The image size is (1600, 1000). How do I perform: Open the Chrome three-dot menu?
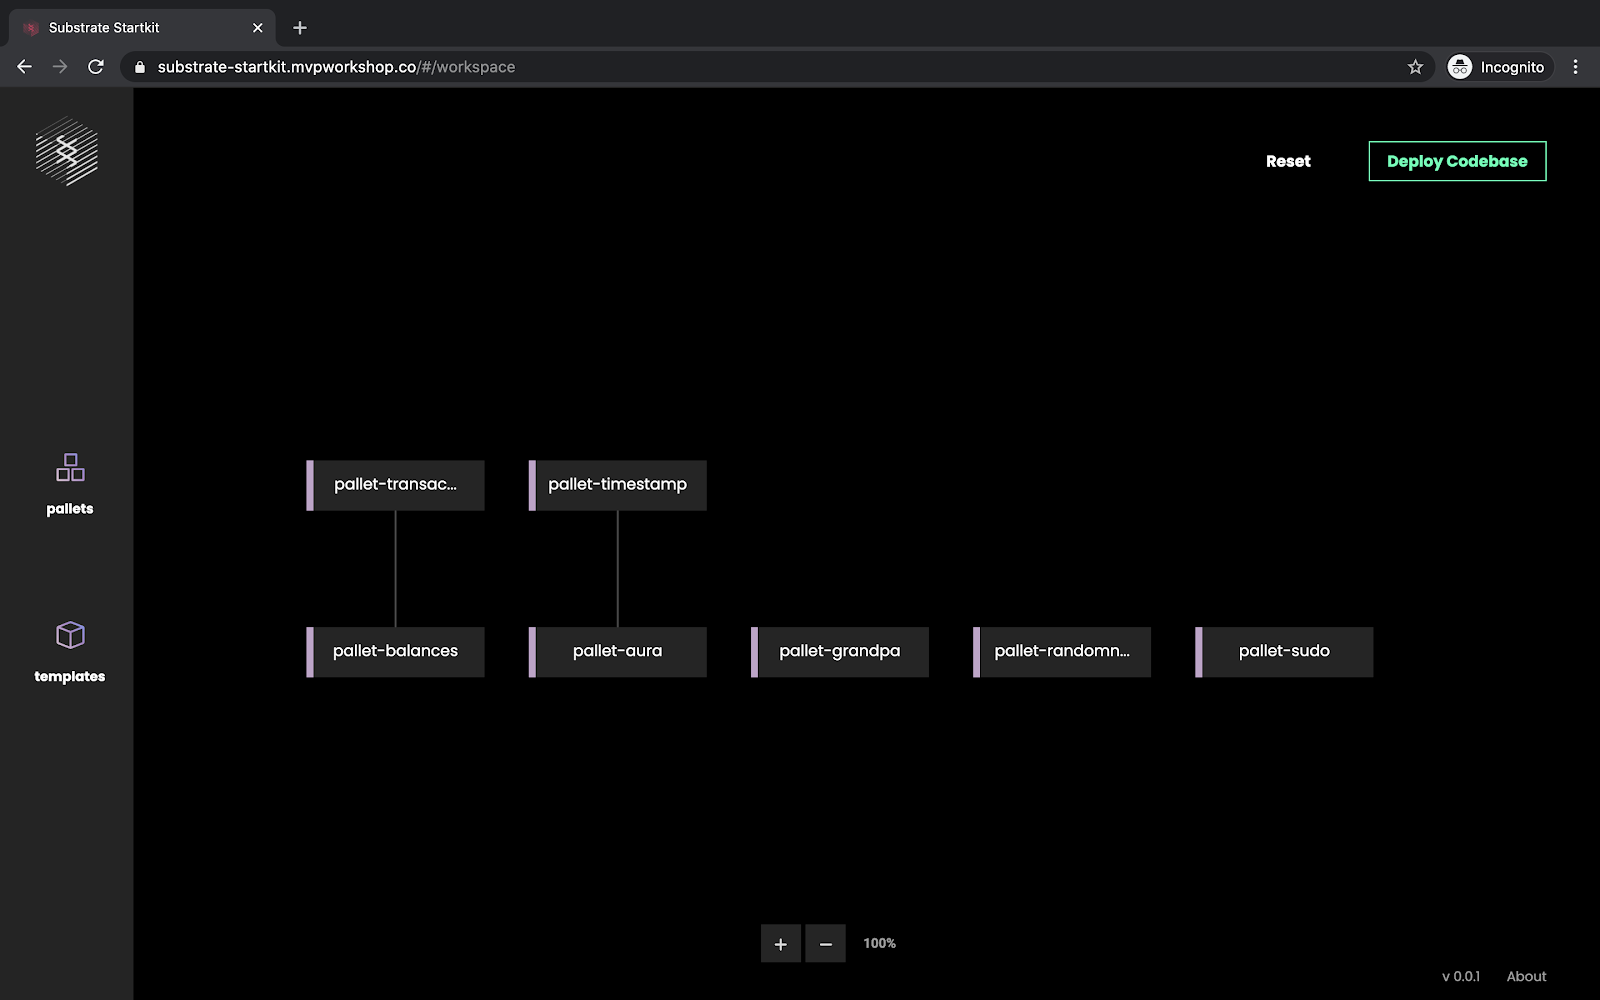[x=1575, y=67]
